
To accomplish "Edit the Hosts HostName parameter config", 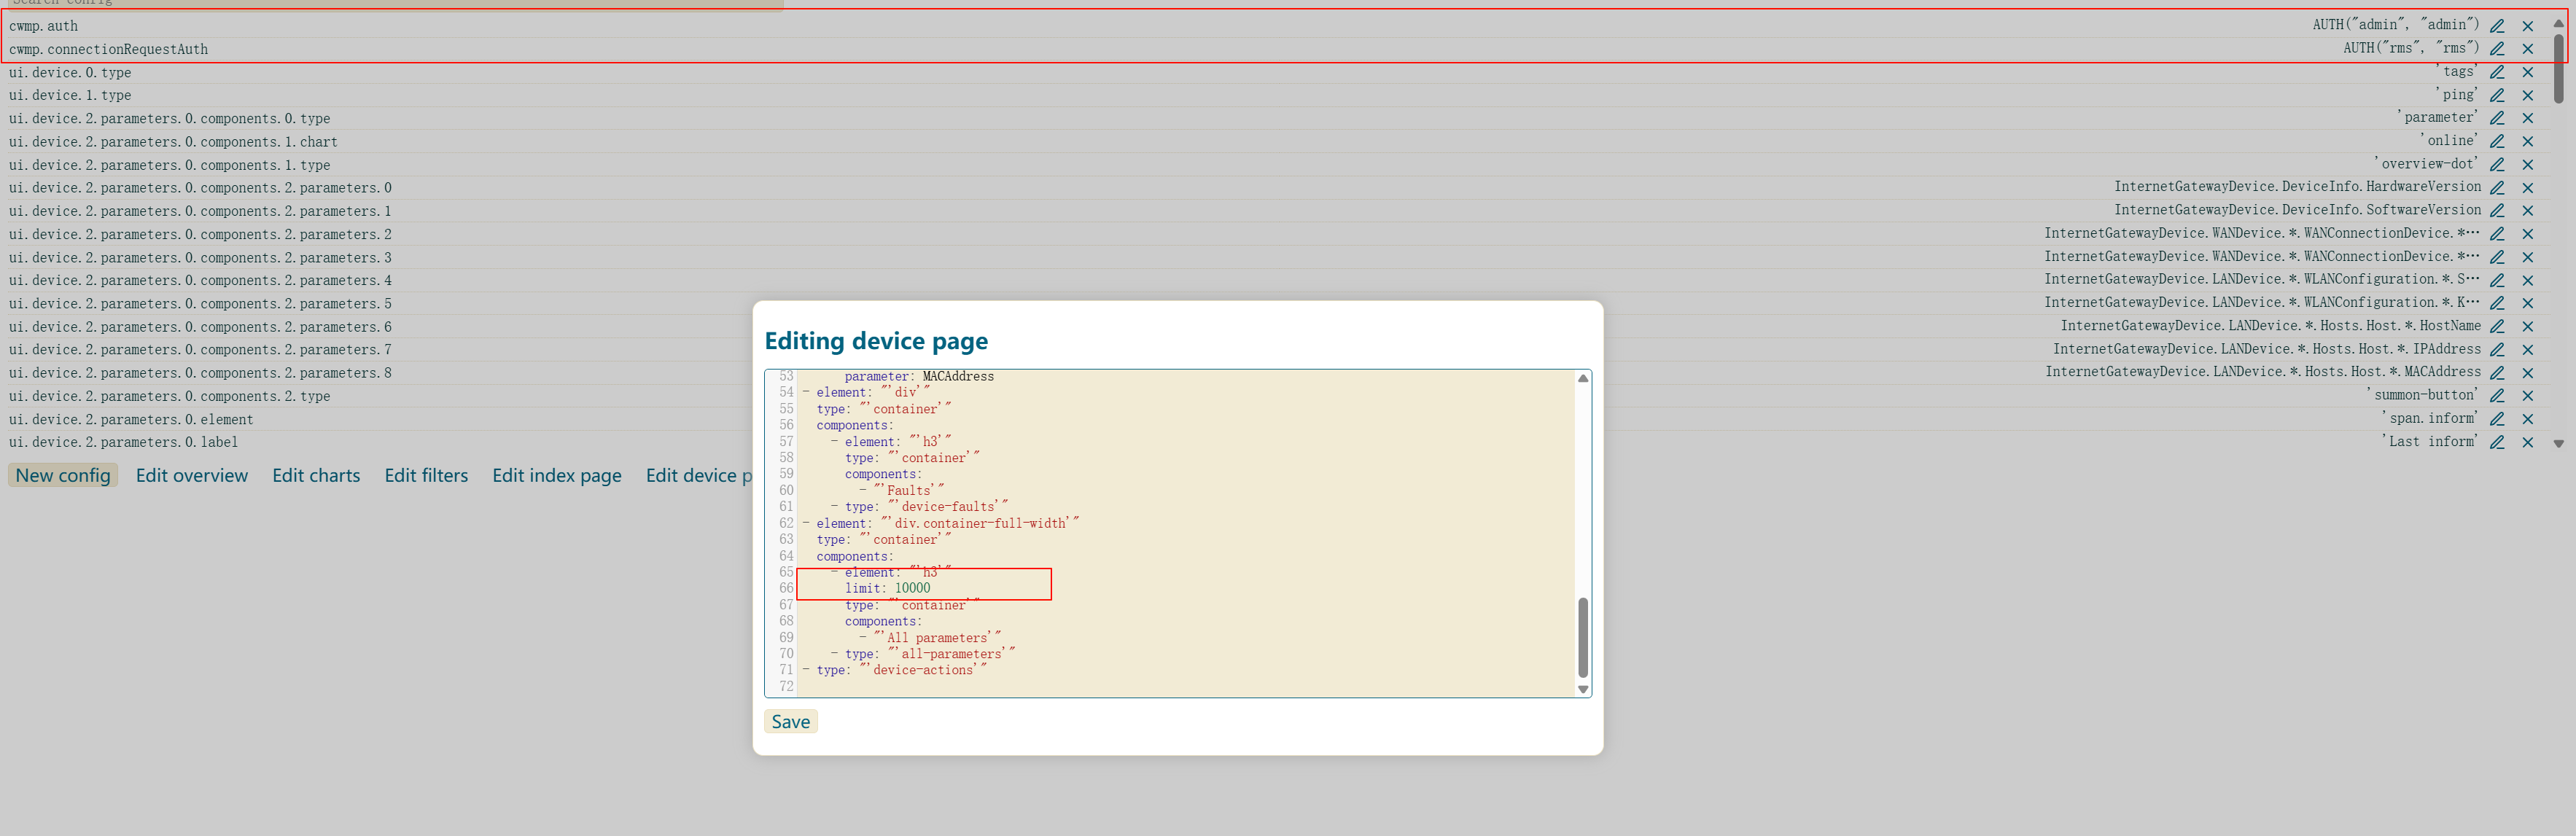I will [2496, 326].
